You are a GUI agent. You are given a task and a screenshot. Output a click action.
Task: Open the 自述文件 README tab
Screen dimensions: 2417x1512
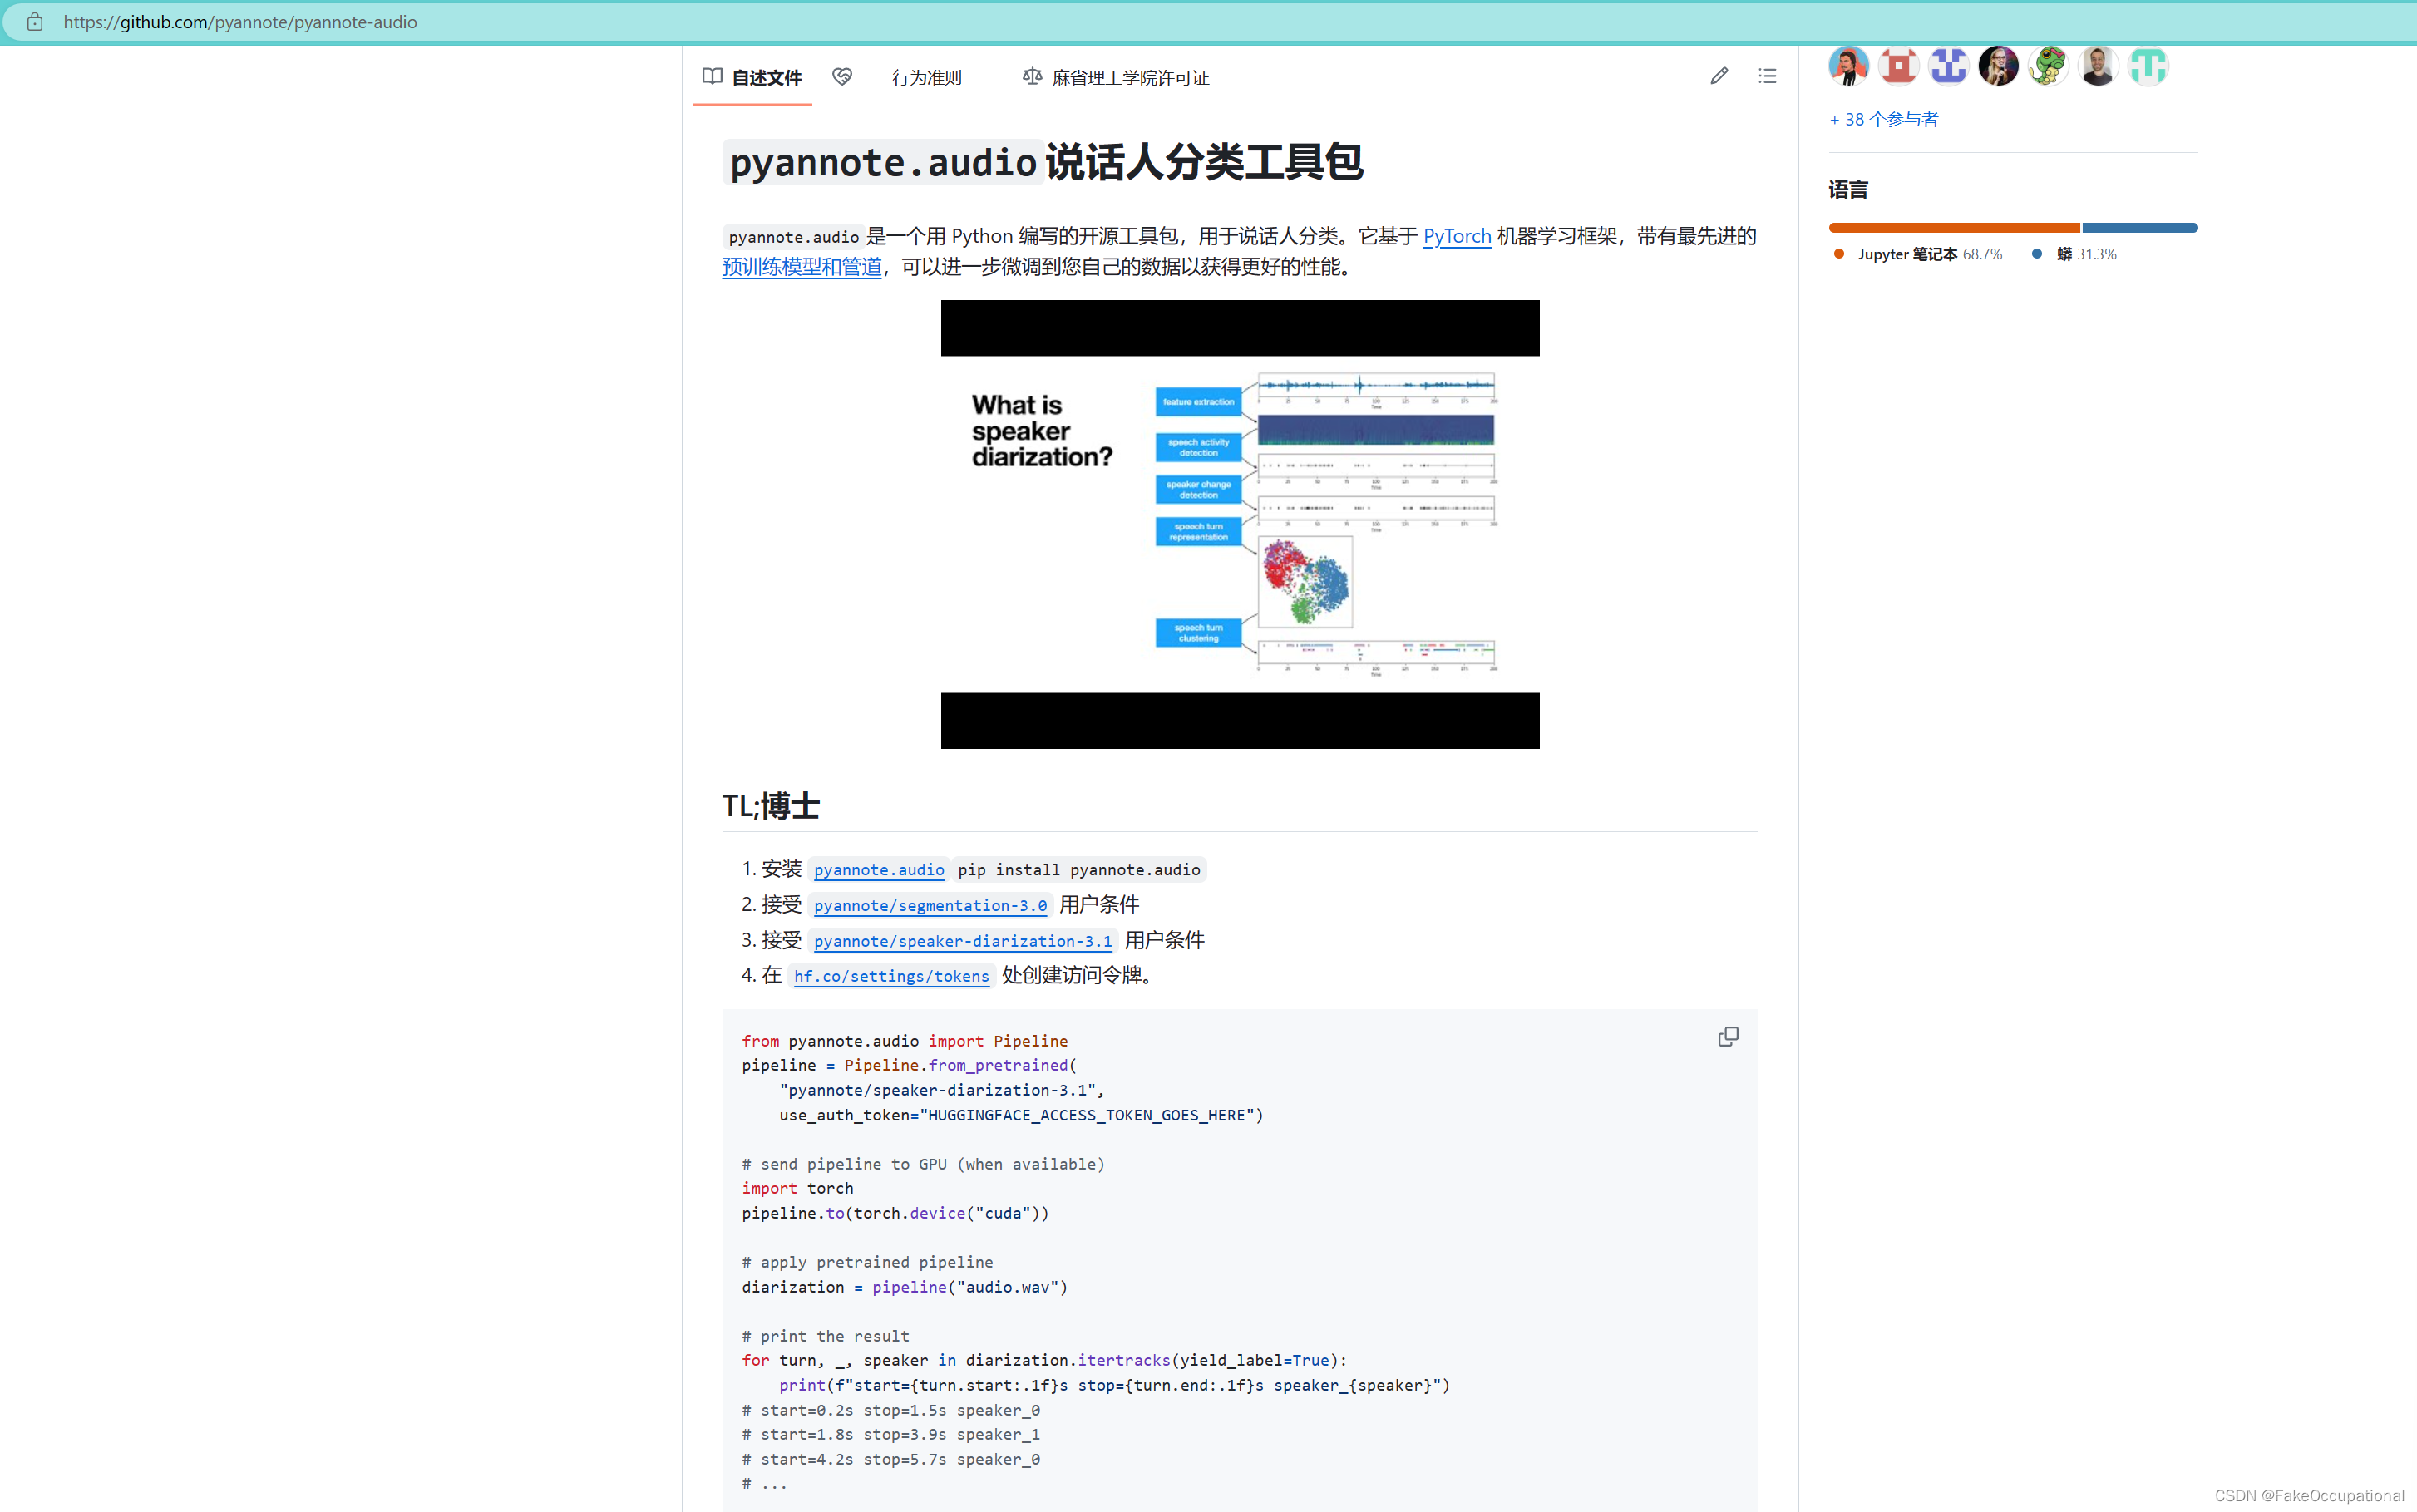pos(752,77)
